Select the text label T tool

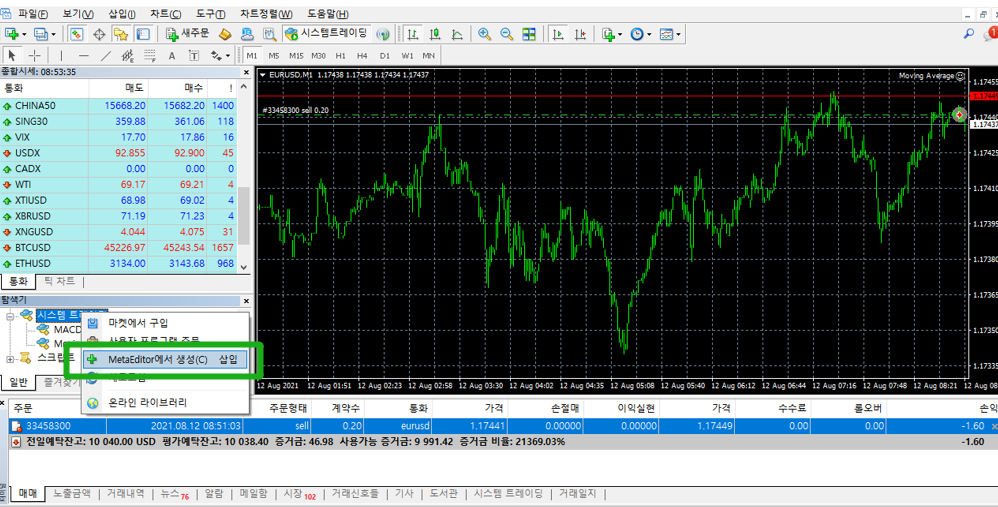(194, 55)
